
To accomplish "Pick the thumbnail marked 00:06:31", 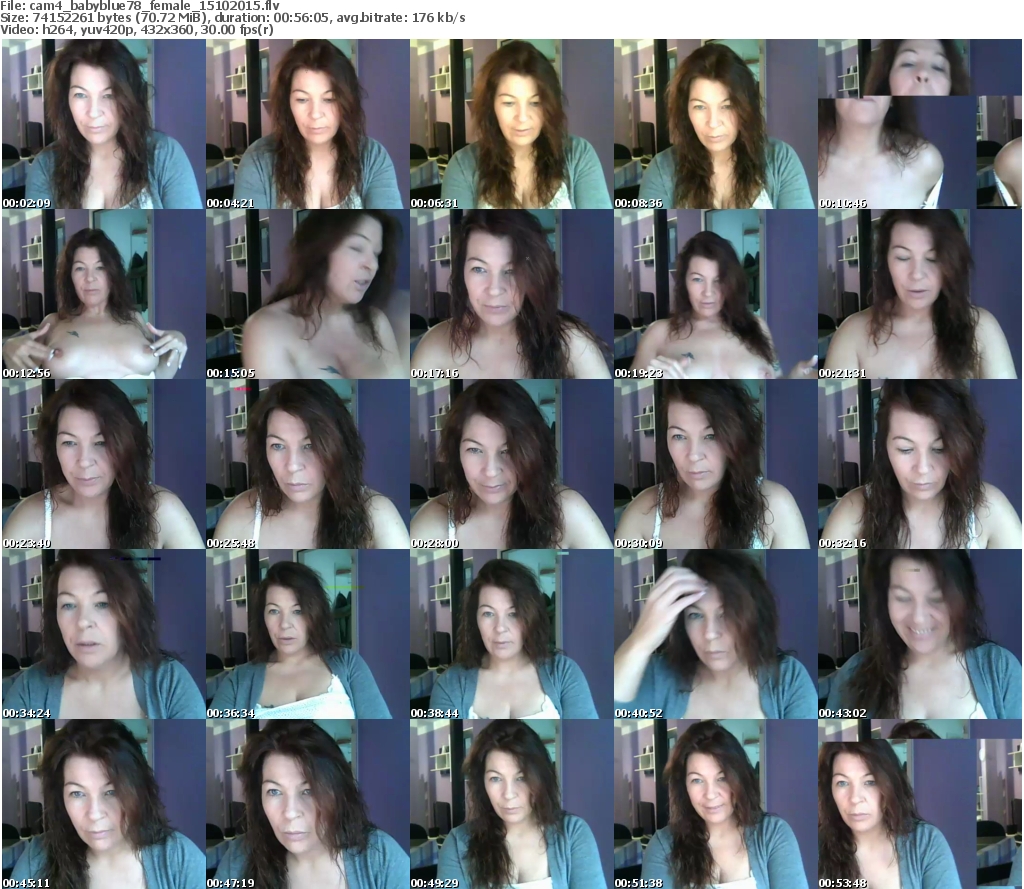I will pos(511,124).
